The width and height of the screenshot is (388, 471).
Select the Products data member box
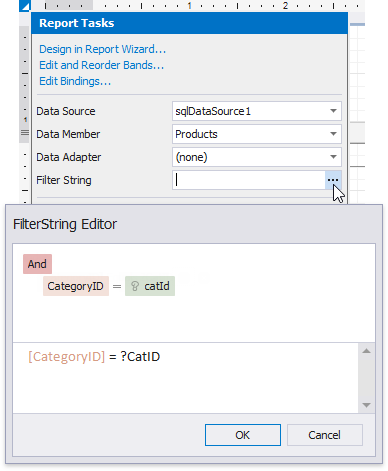coord(257,134)
